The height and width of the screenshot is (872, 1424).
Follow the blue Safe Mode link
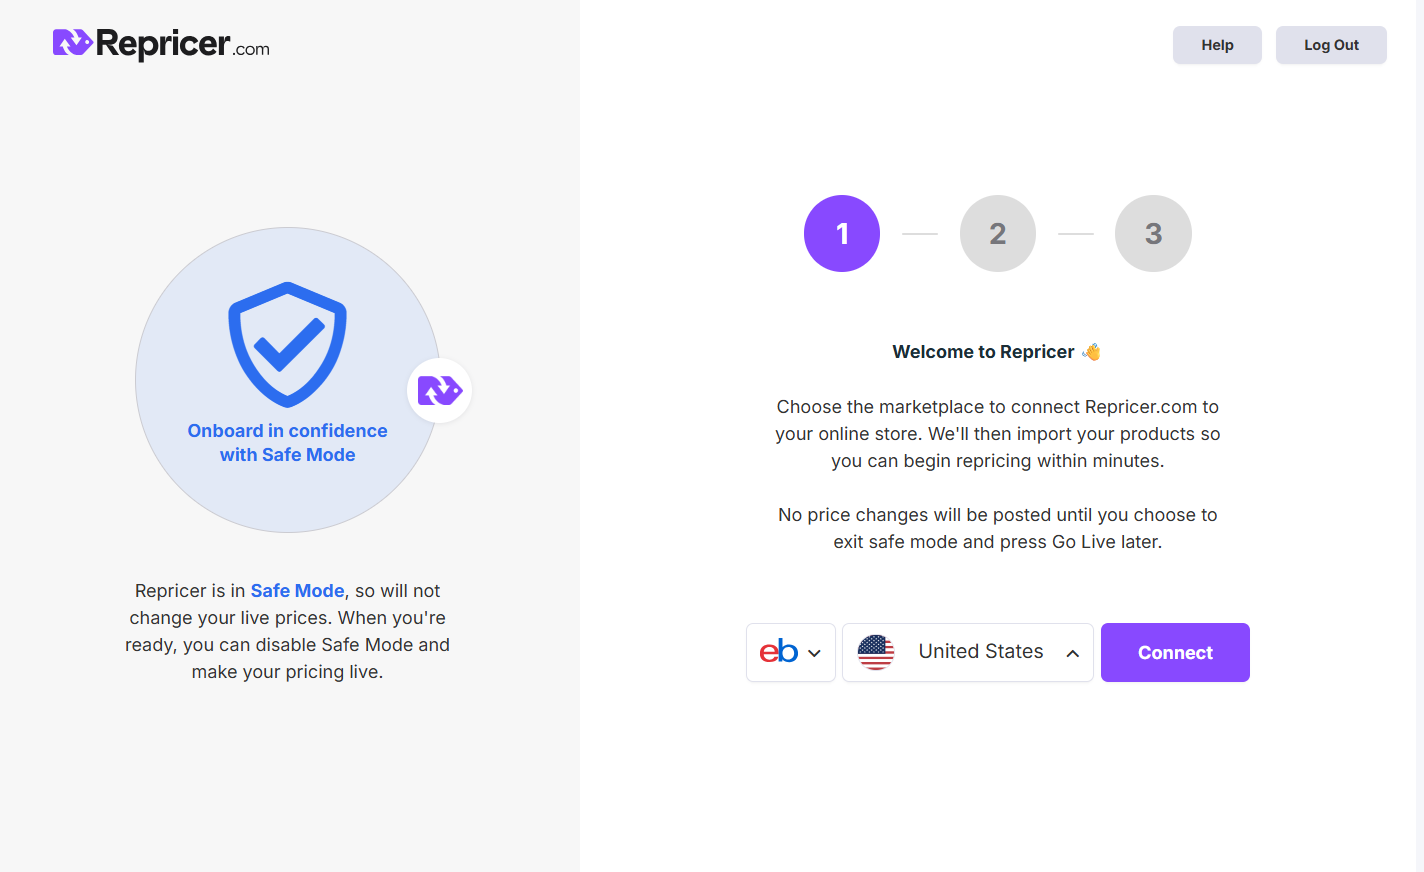297,591
